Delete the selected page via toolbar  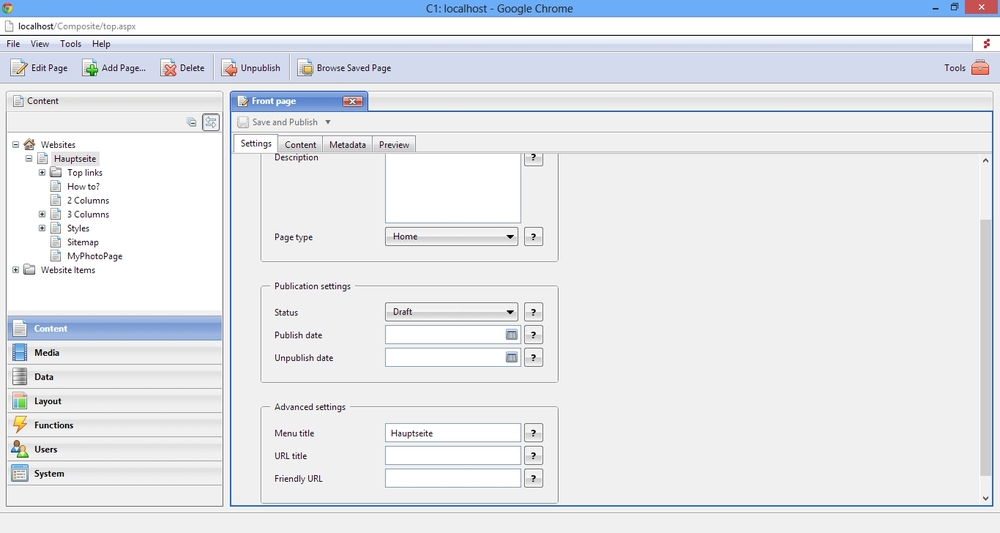(x=181, y=68)
